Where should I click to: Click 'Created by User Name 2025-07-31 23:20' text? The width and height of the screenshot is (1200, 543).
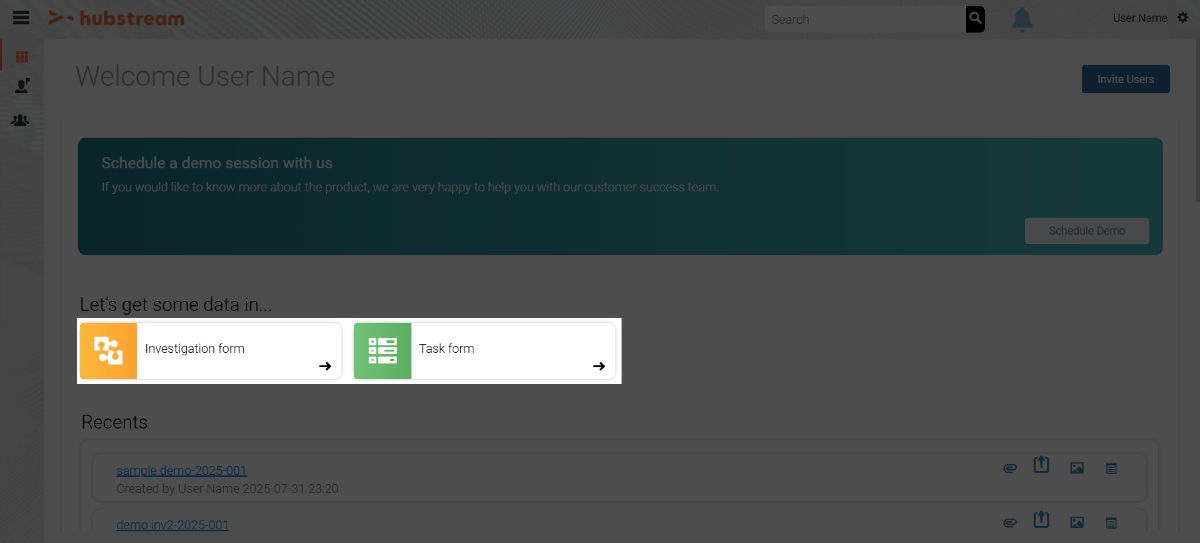[x=227, y=489]
